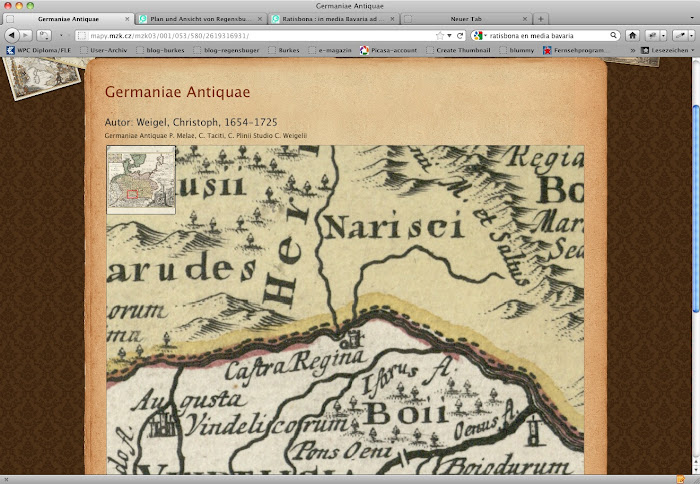Open a new tab with plus button

pos(541,19)
